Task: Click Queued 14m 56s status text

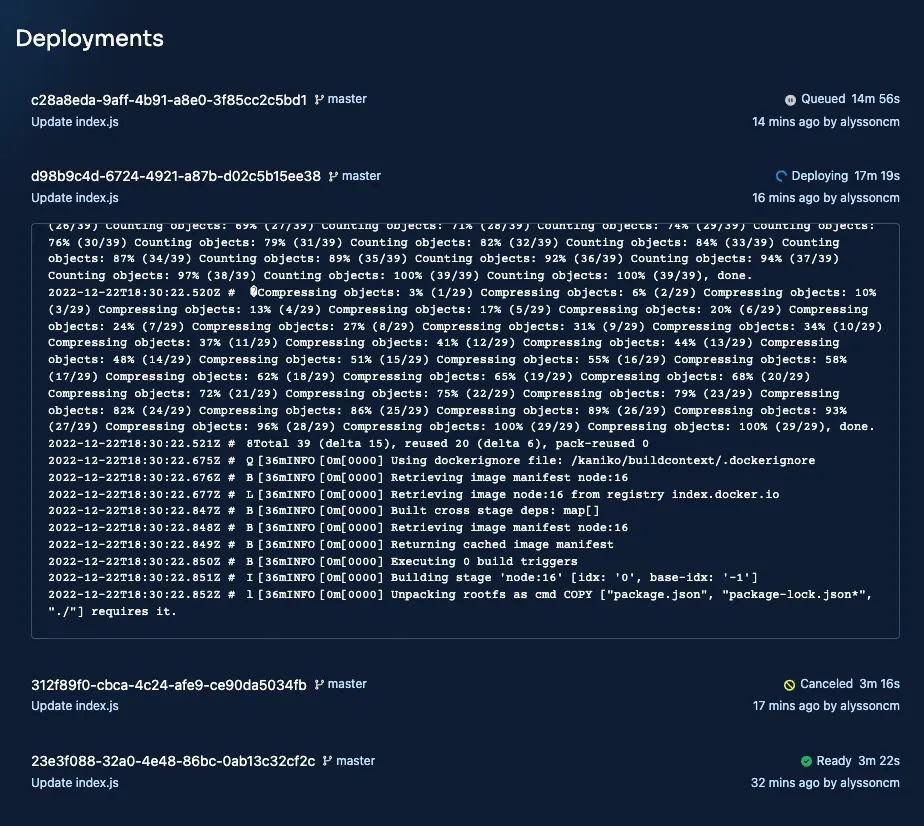Action: [x=850, y=99]
